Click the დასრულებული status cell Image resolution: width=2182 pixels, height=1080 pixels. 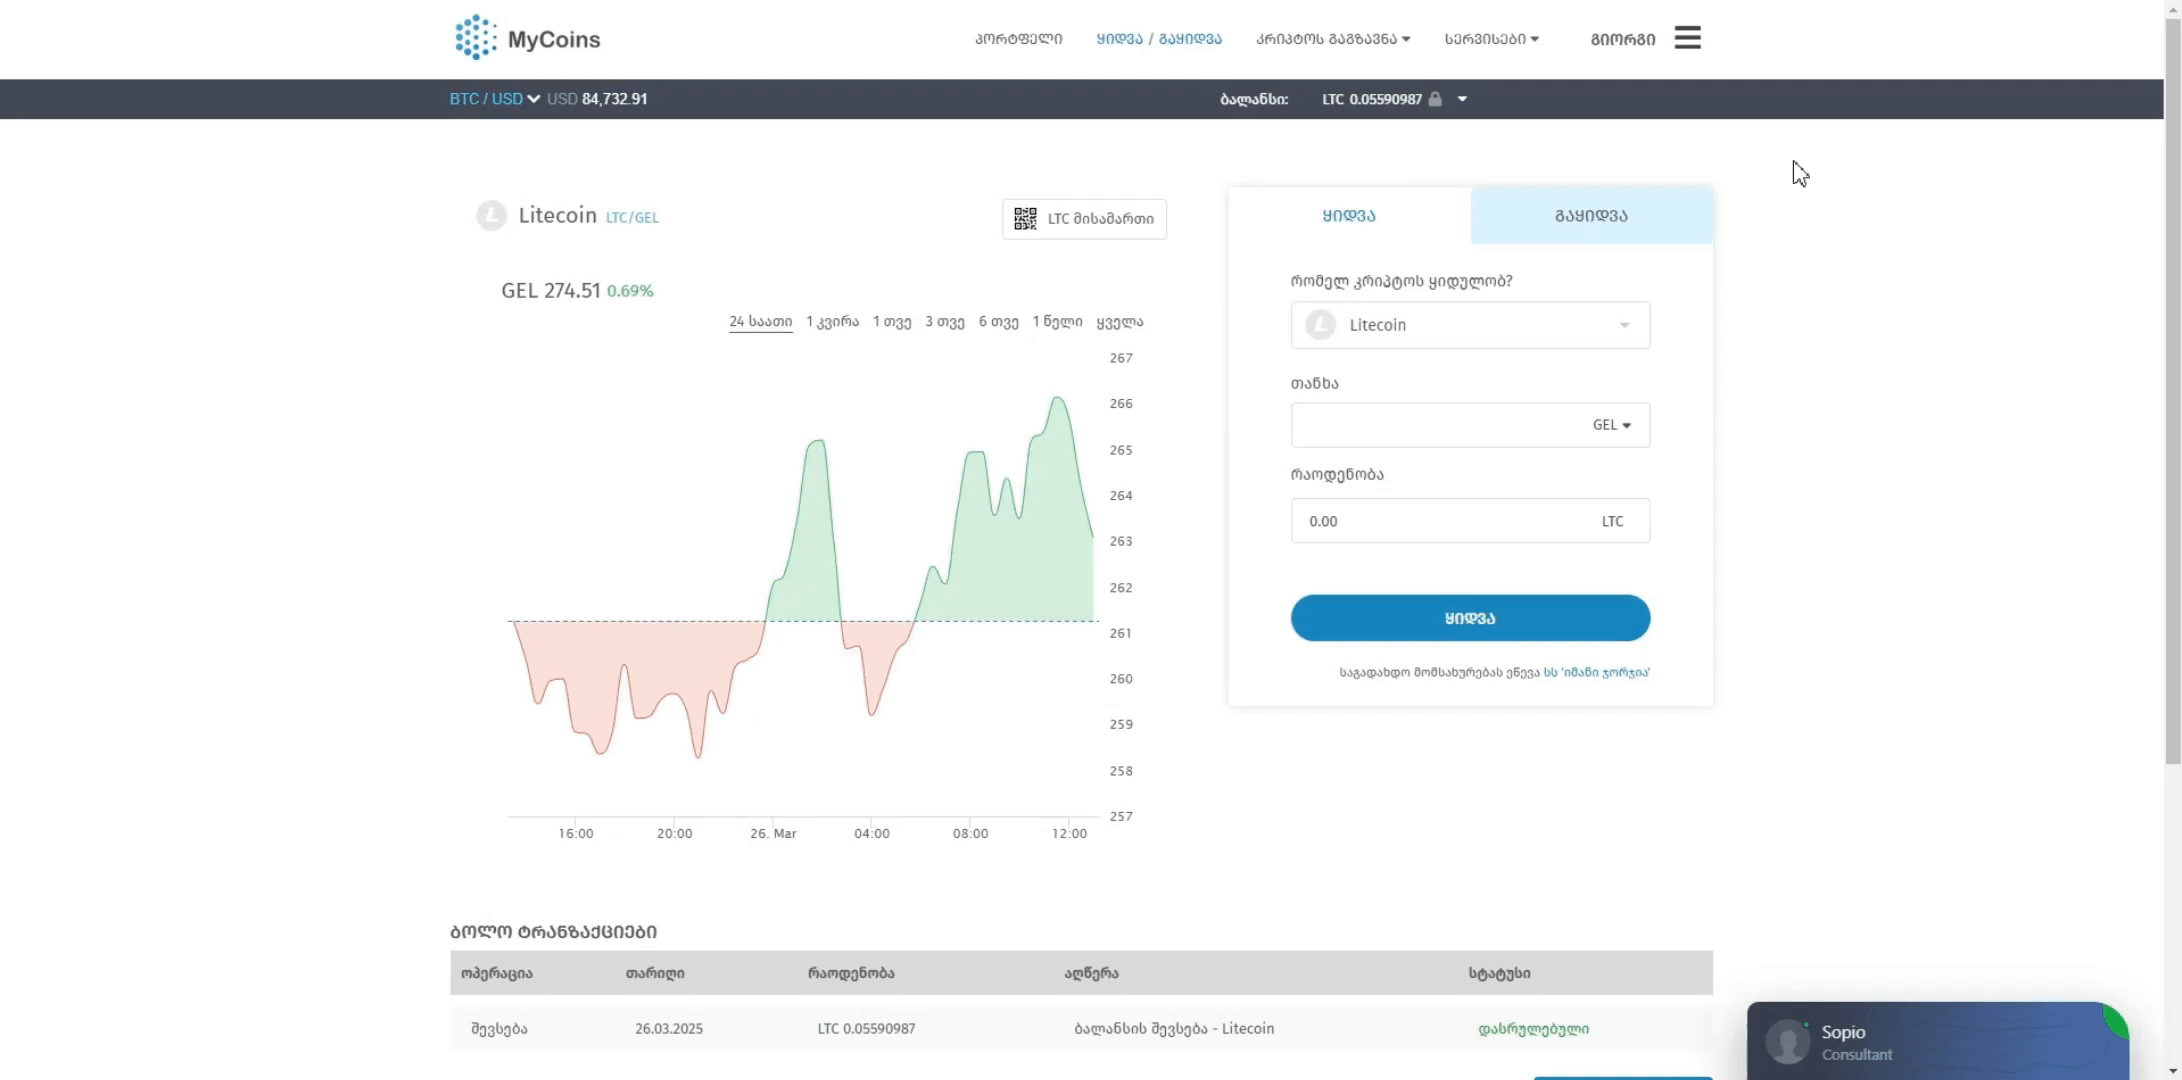1533,1029
